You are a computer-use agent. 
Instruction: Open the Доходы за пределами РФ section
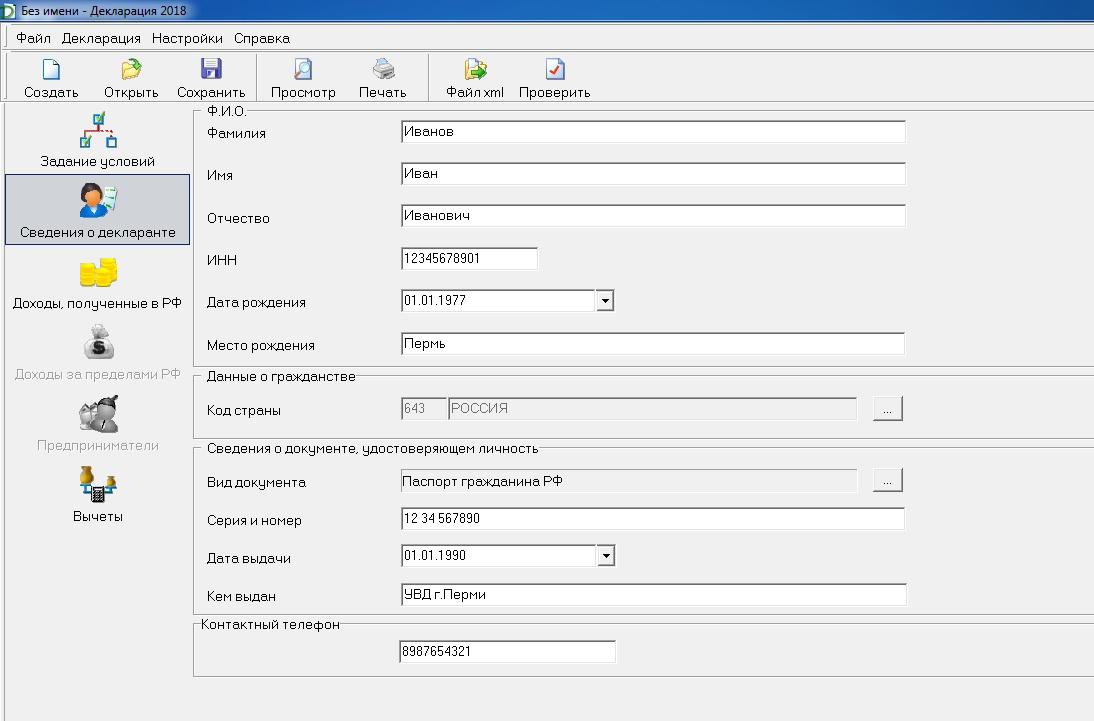98,352
